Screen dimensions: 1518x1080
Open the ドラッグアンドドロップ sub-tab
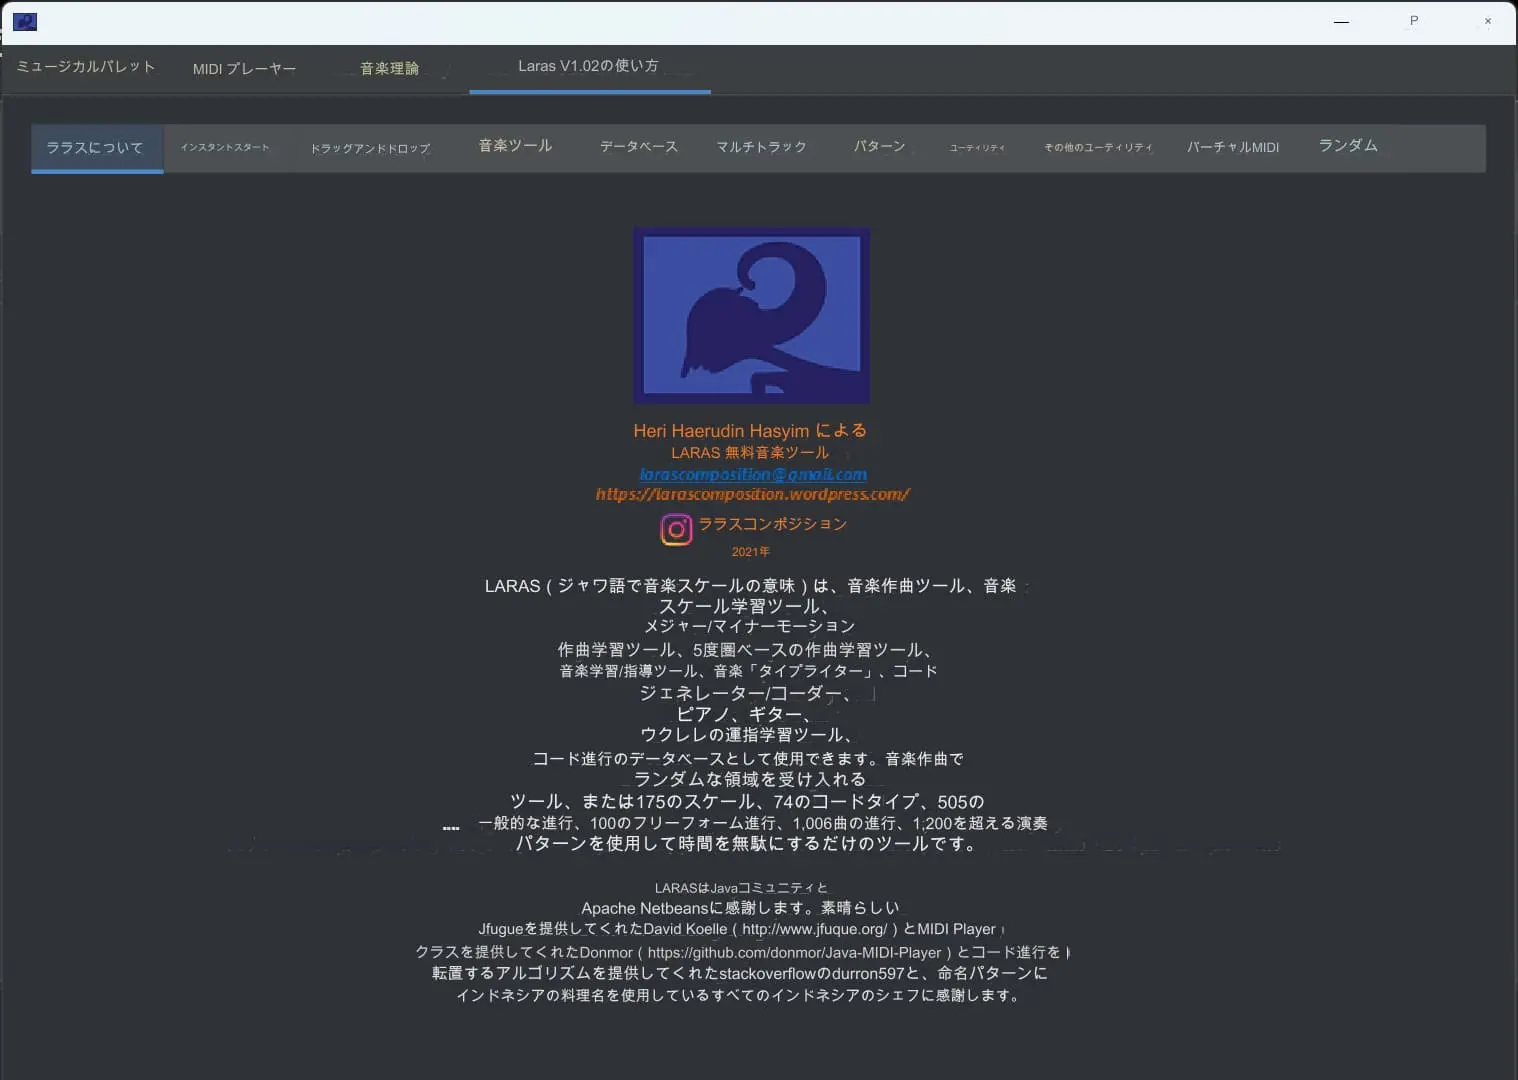coord(370,148)
